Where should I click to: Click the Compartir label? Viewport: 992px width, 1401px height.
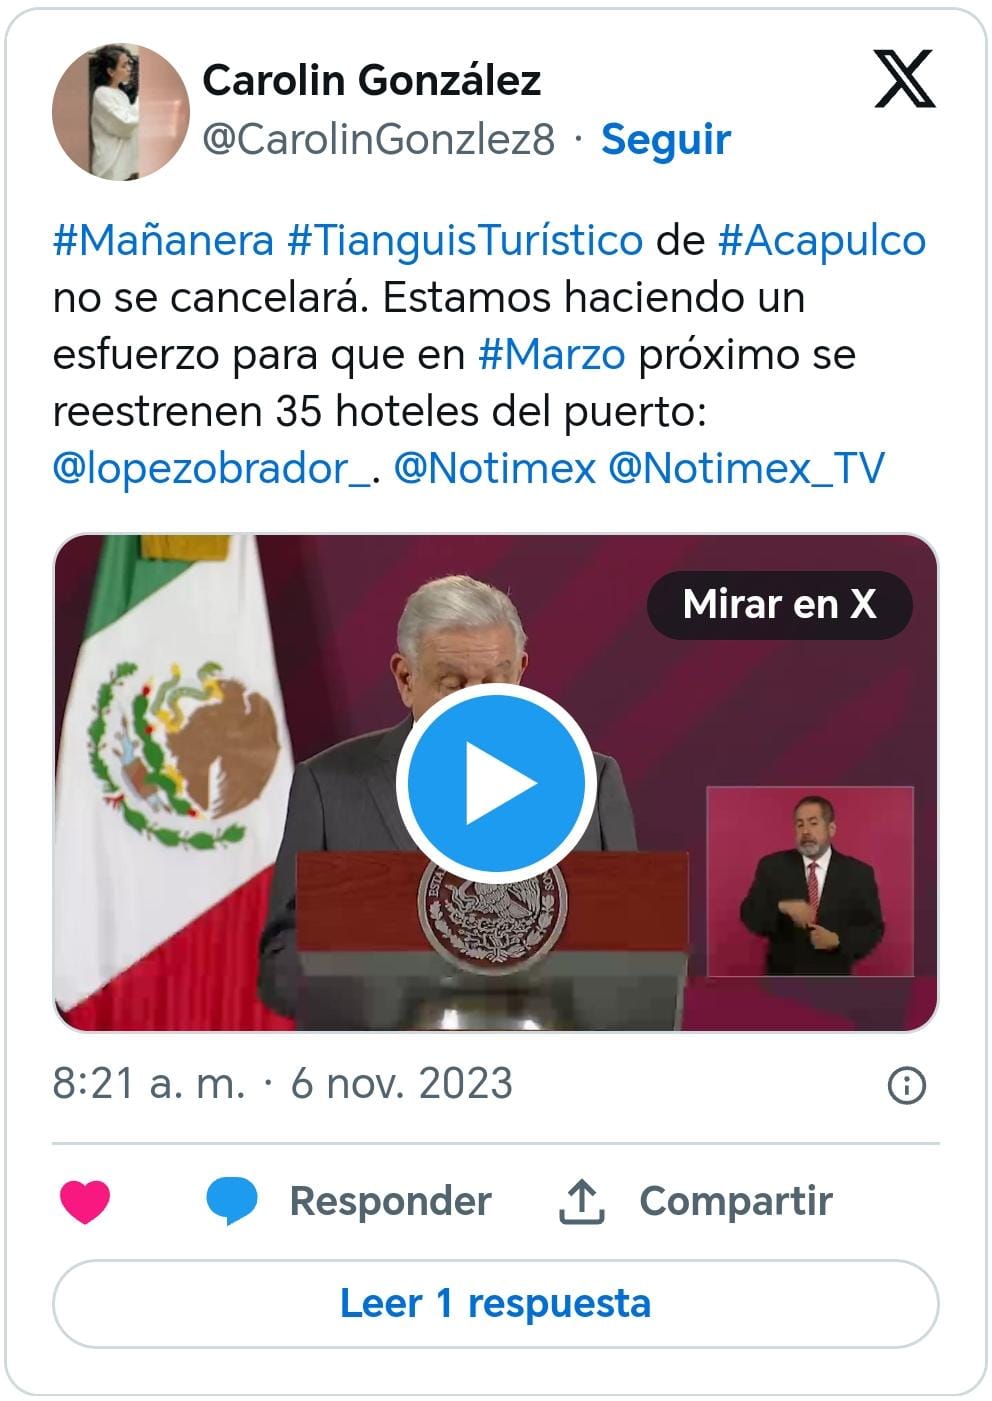pos(736,1201)
